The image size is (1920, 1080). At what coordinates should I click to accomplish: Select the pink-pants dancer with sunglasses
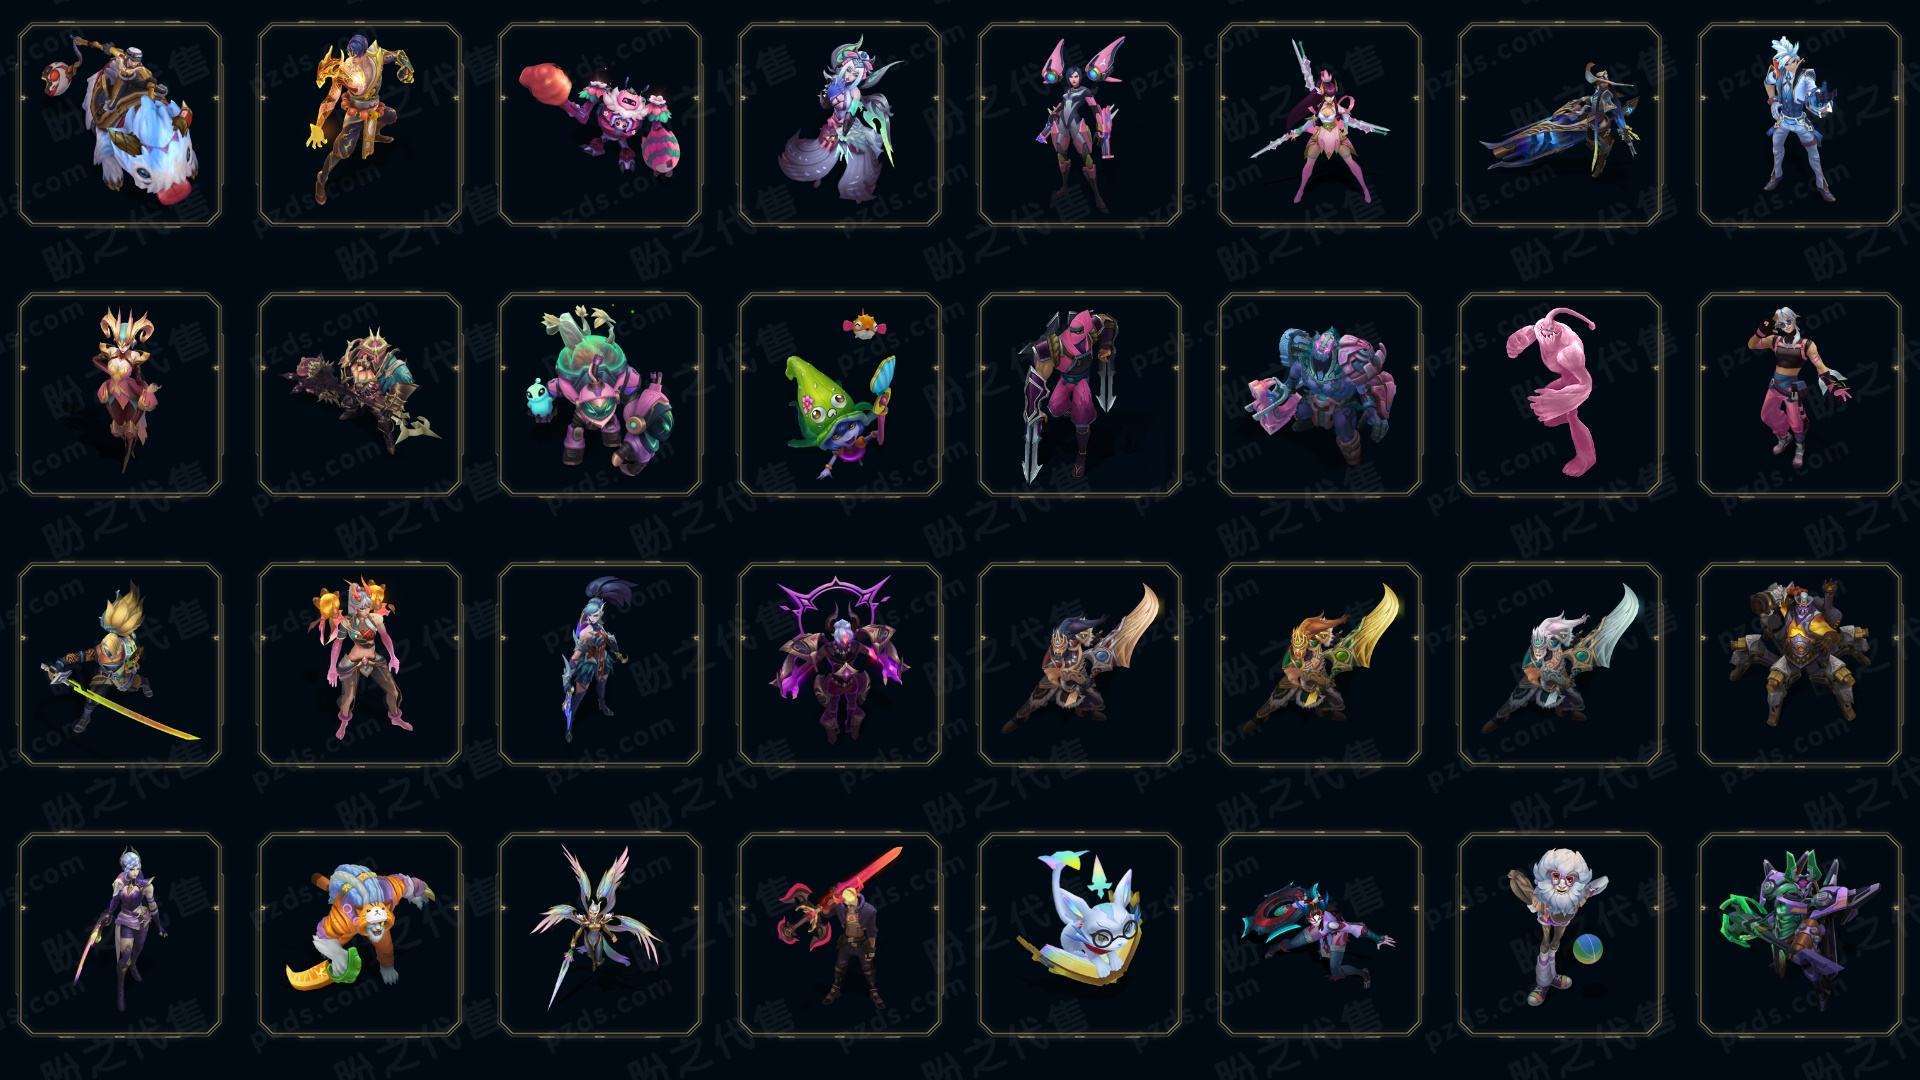coord(1800,395)
